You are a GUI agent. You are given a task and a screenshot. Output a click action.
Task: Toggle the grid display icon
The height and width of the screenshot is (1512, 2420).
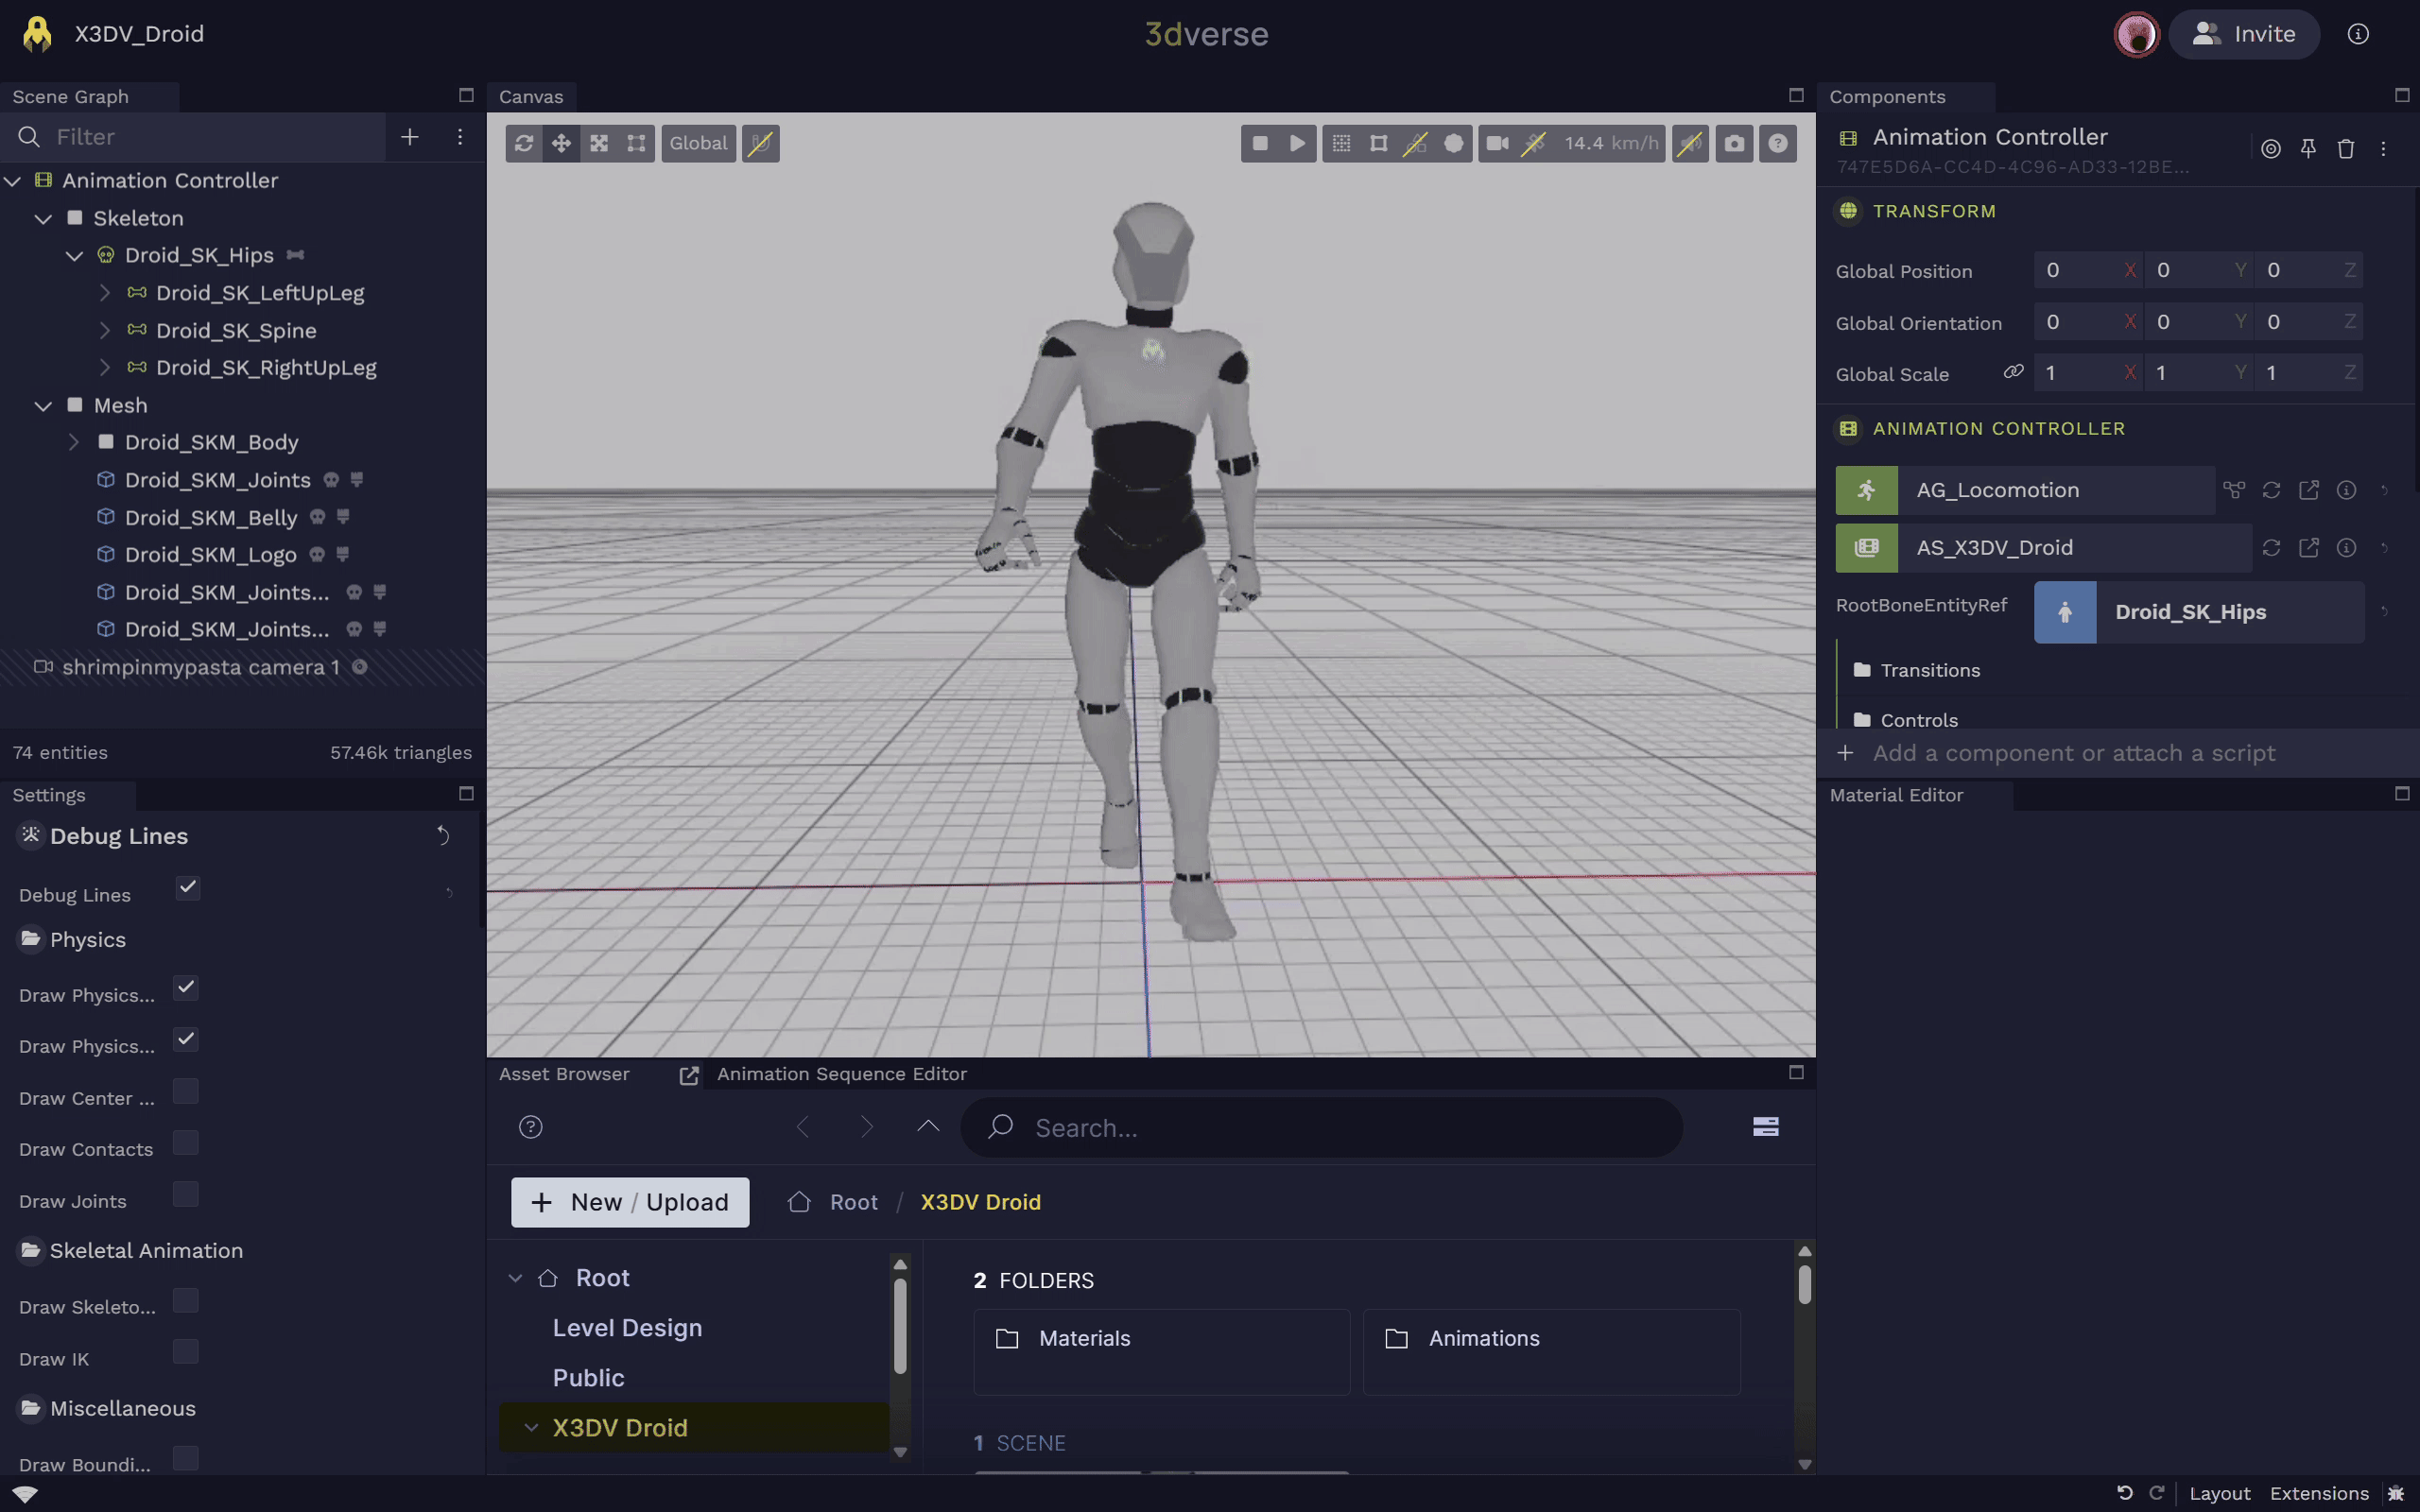pos(1341,143)
